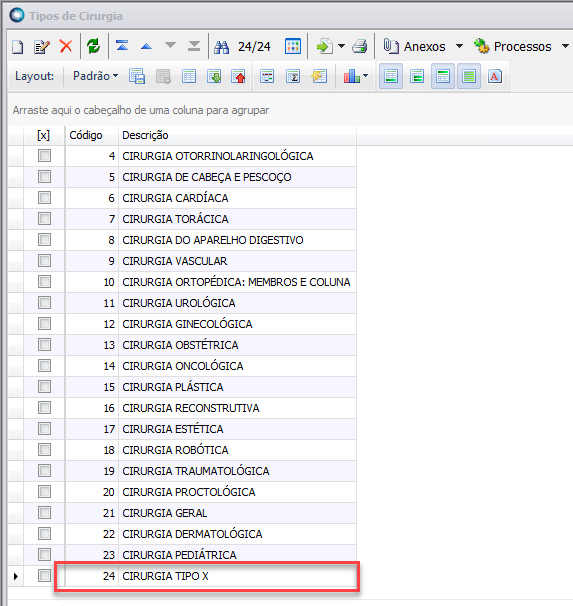Delete record using the red X icon
The height and width of the screenshot is (606, 573).
point(66,46)
